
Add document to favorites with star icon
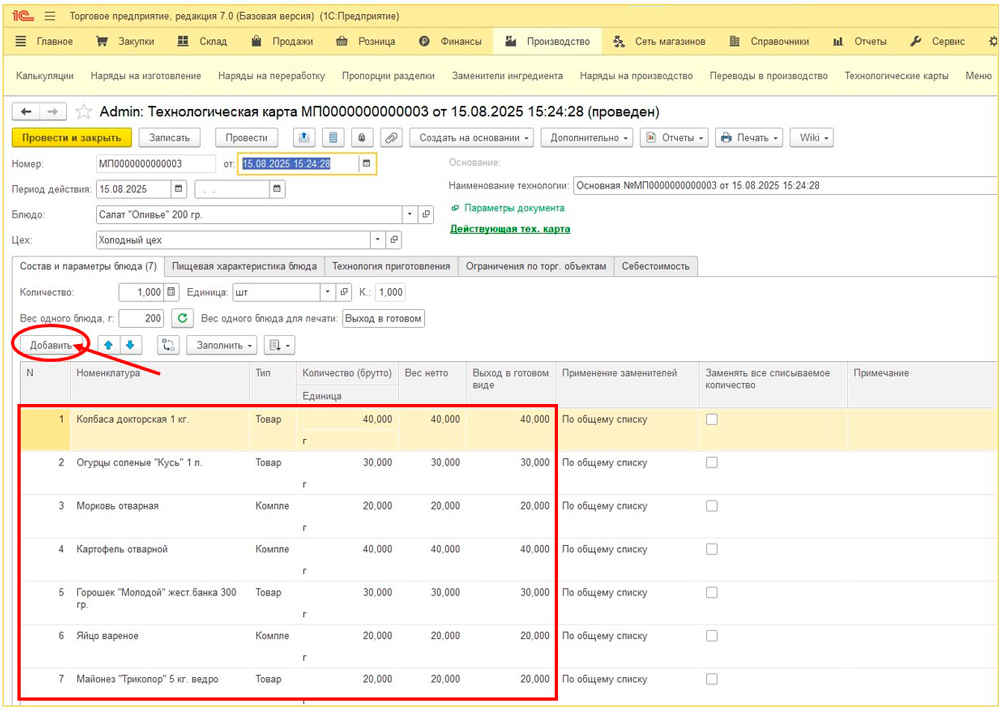pyautogui.click(x=84, y=112)
